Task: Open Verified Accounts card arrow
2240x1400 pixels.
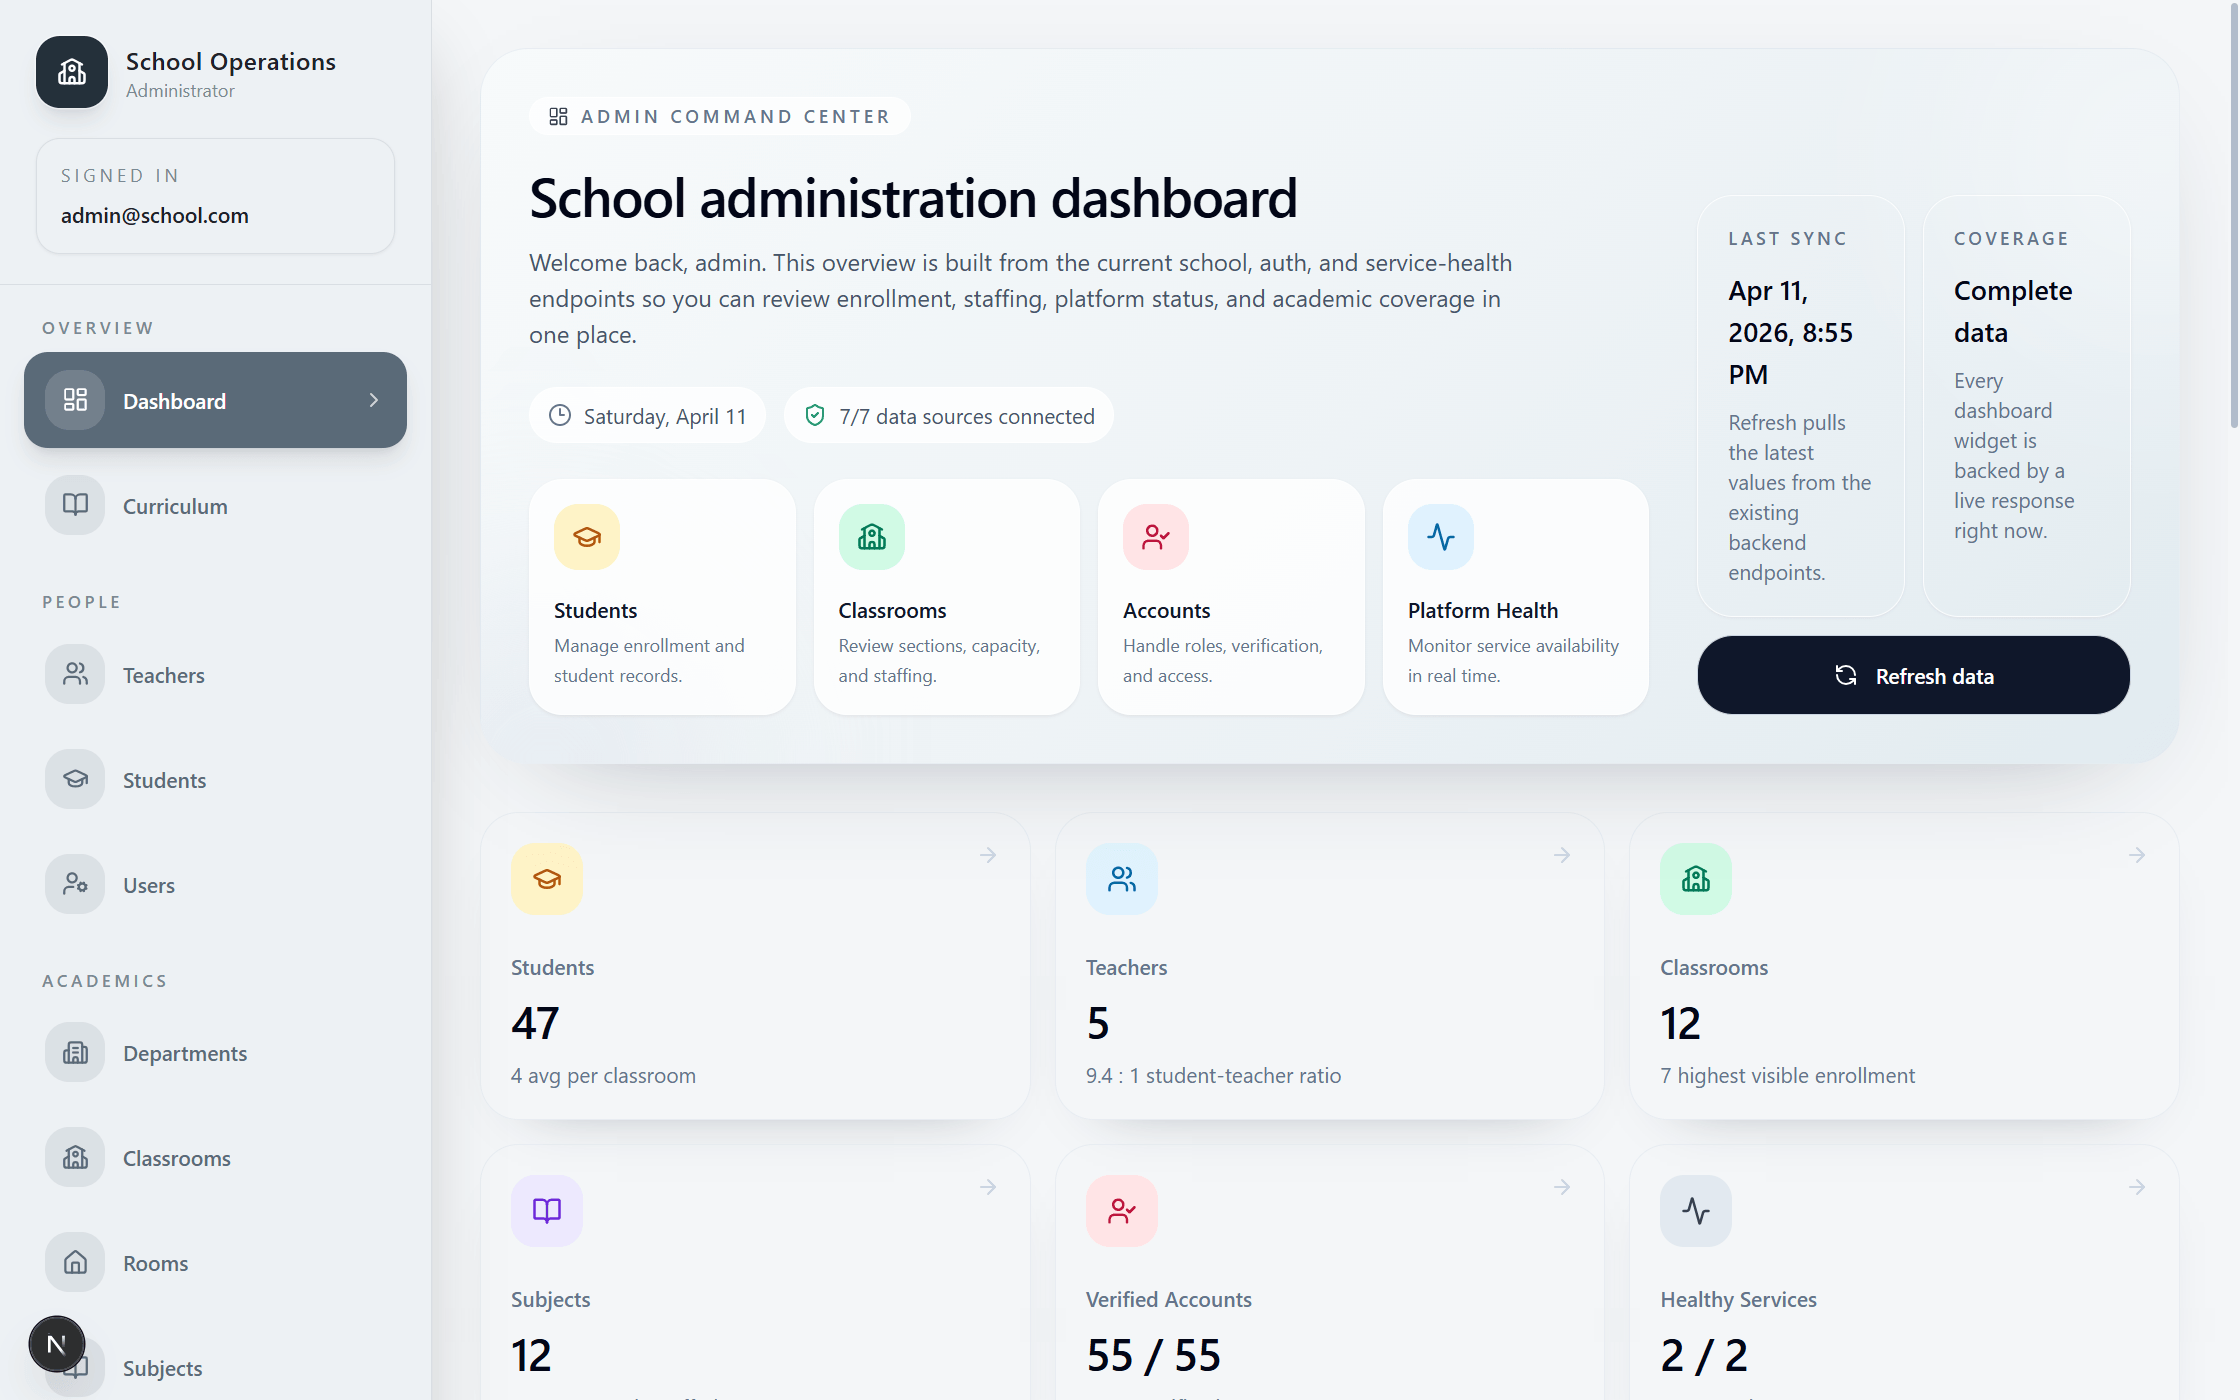Action: [1562, 1187]
